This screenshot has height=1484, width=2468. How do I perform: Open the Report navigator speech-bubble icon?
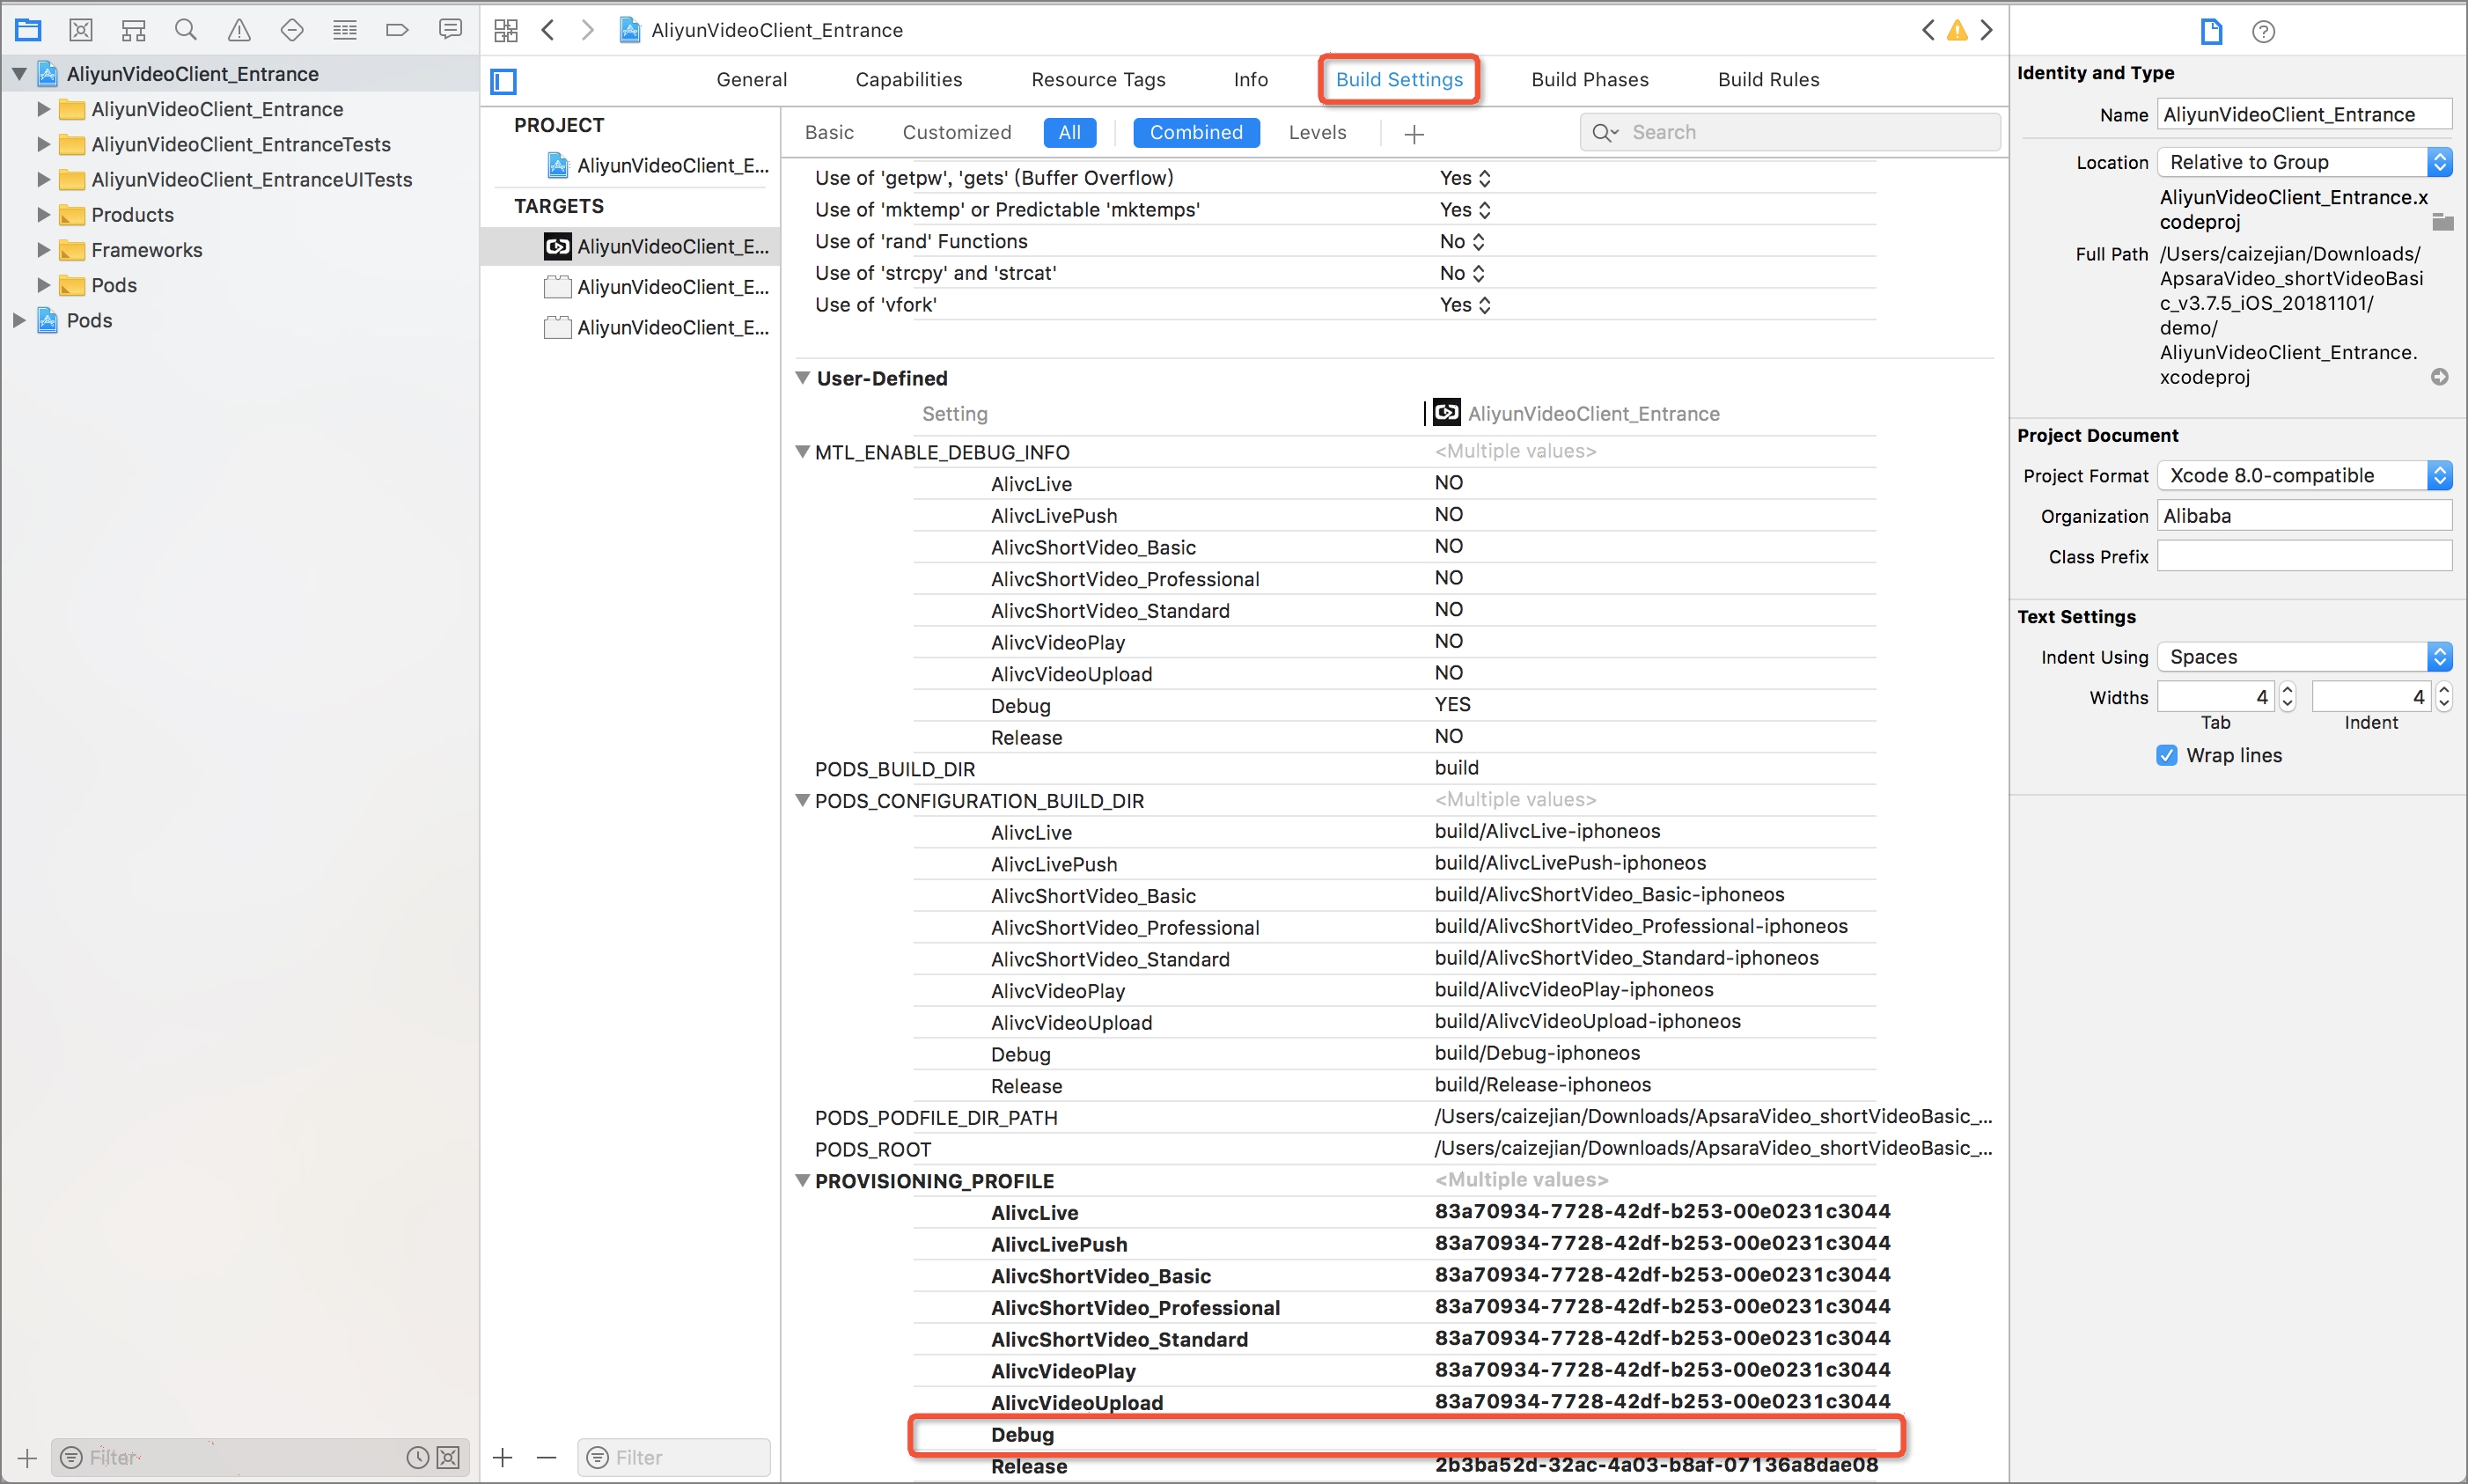[450, 30]
